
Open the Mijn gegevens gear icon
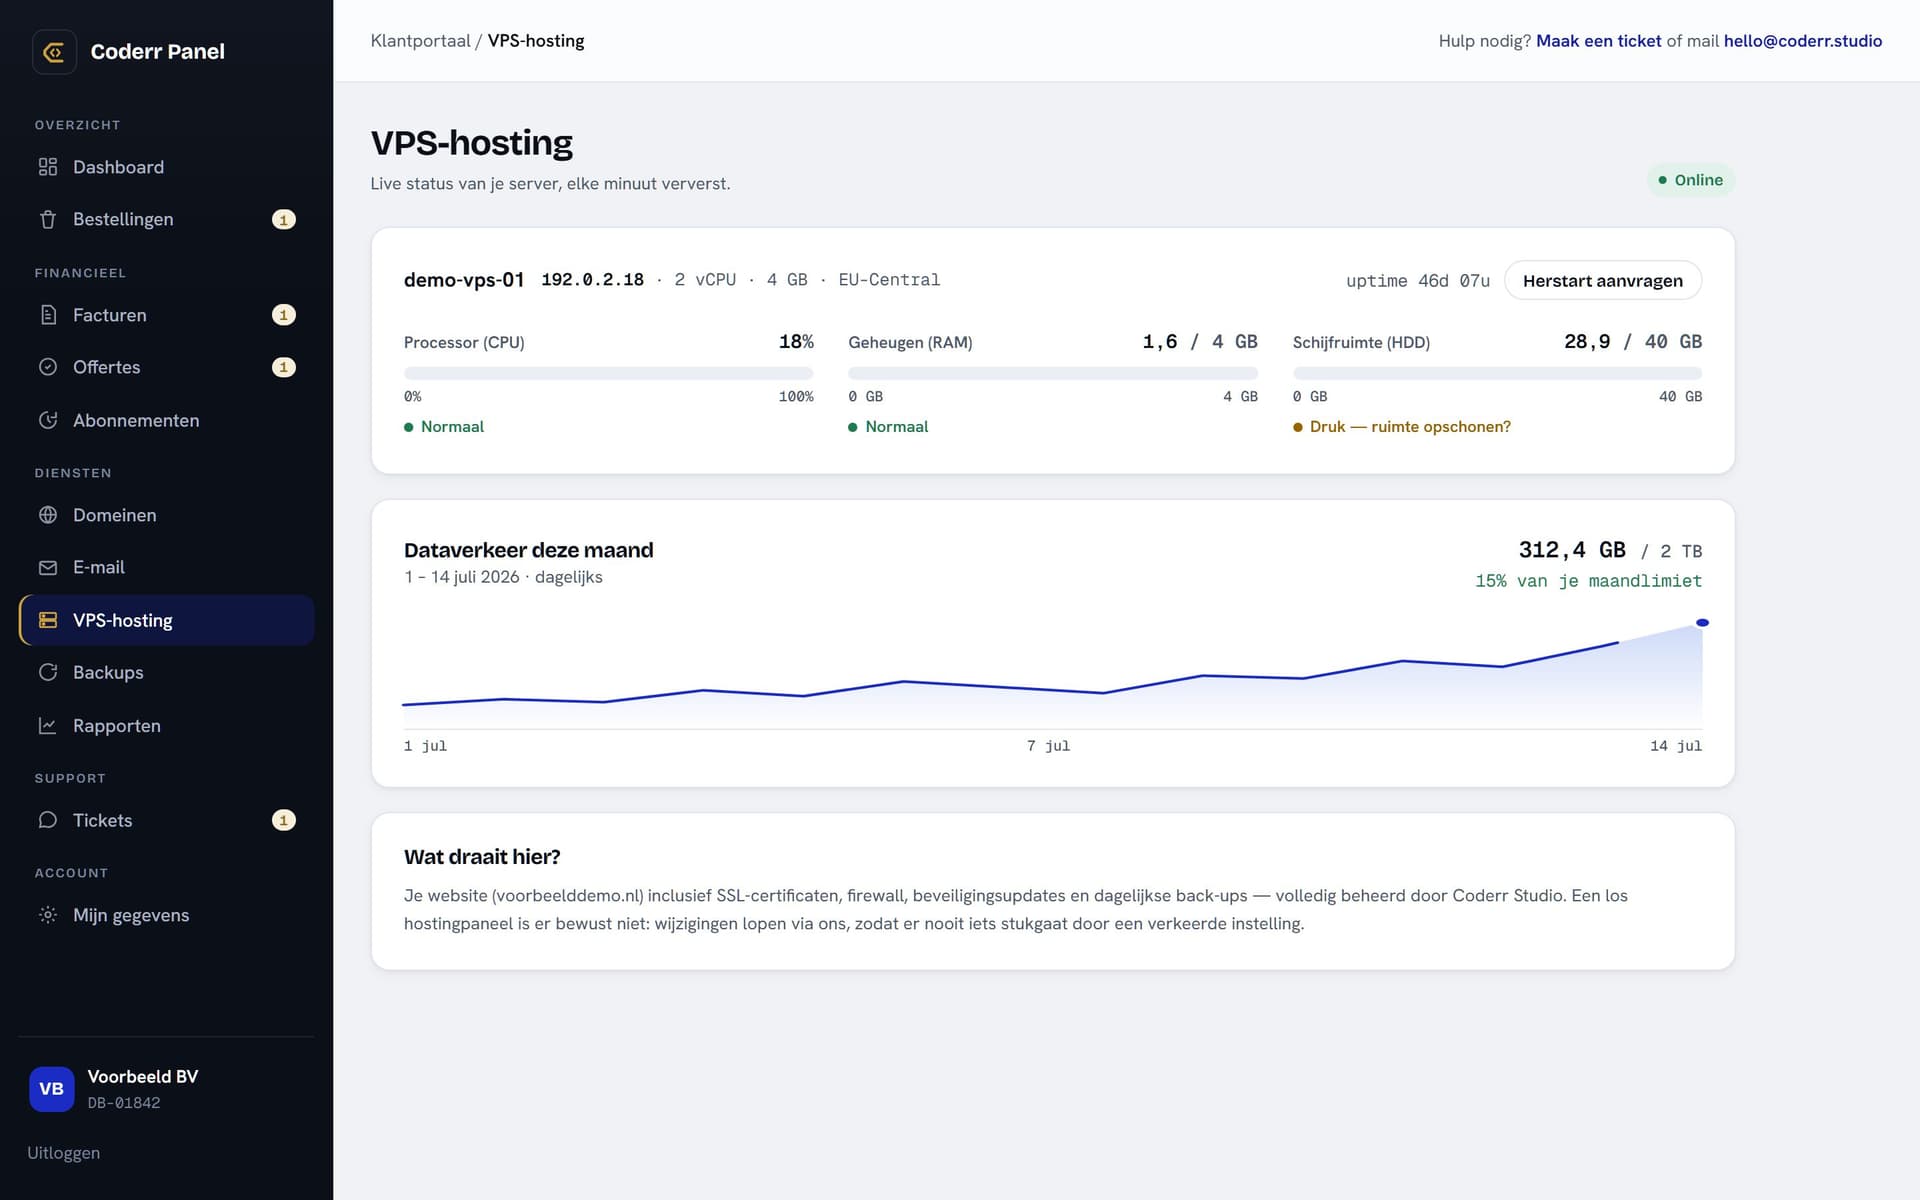click(x=48, y=915)
